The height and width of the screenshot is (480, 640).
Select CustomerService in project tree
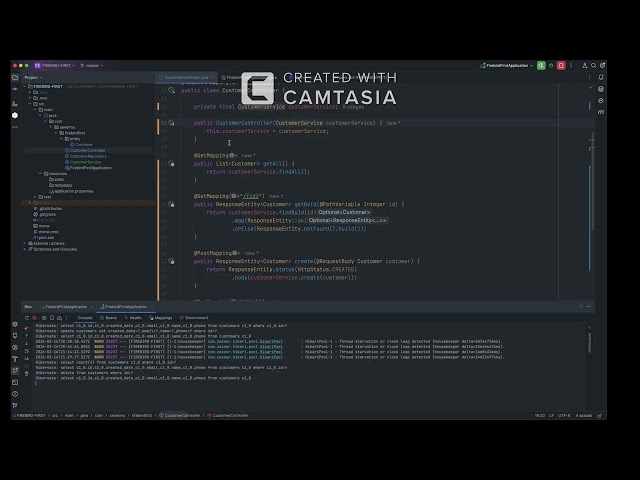(85, 162)
